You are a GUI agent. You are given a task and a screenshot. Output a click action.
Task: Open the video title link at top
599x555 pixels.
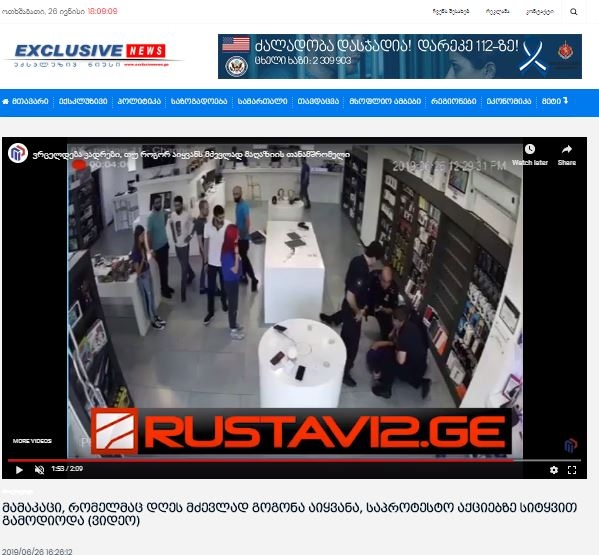[191, 155]
